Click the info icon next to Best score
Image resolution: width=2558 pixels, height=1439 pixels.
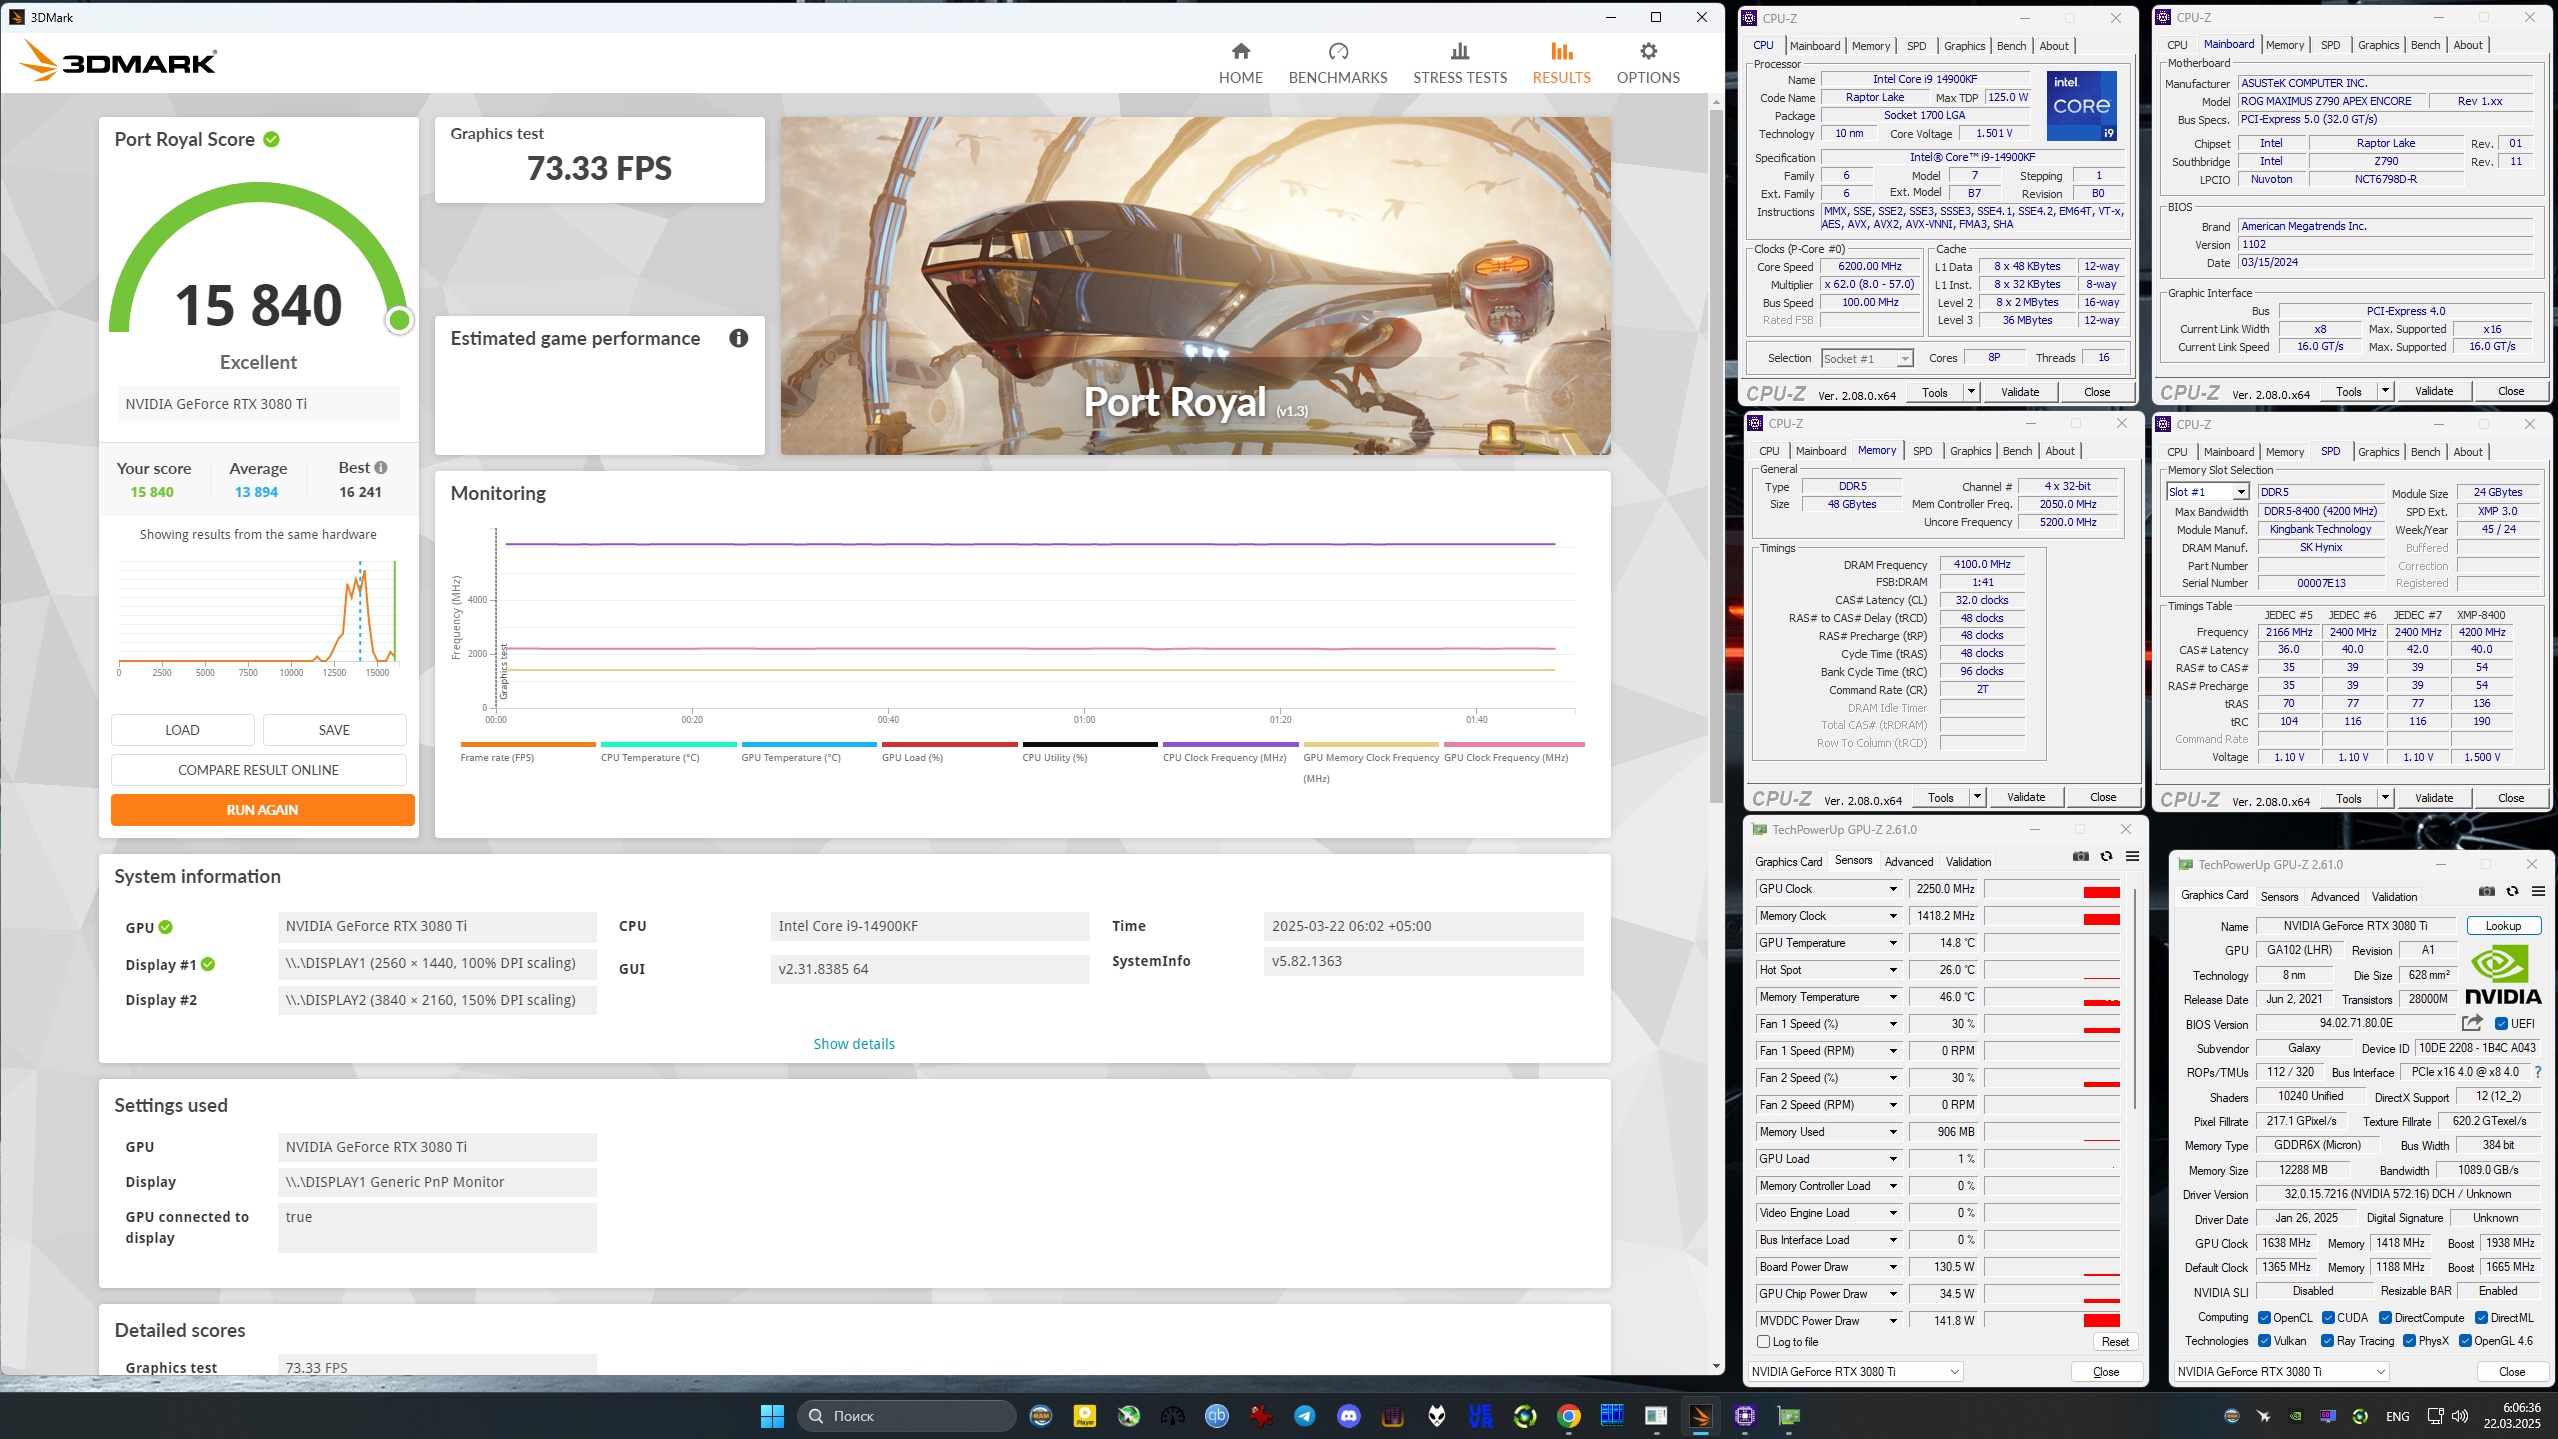tap(381, 467)
